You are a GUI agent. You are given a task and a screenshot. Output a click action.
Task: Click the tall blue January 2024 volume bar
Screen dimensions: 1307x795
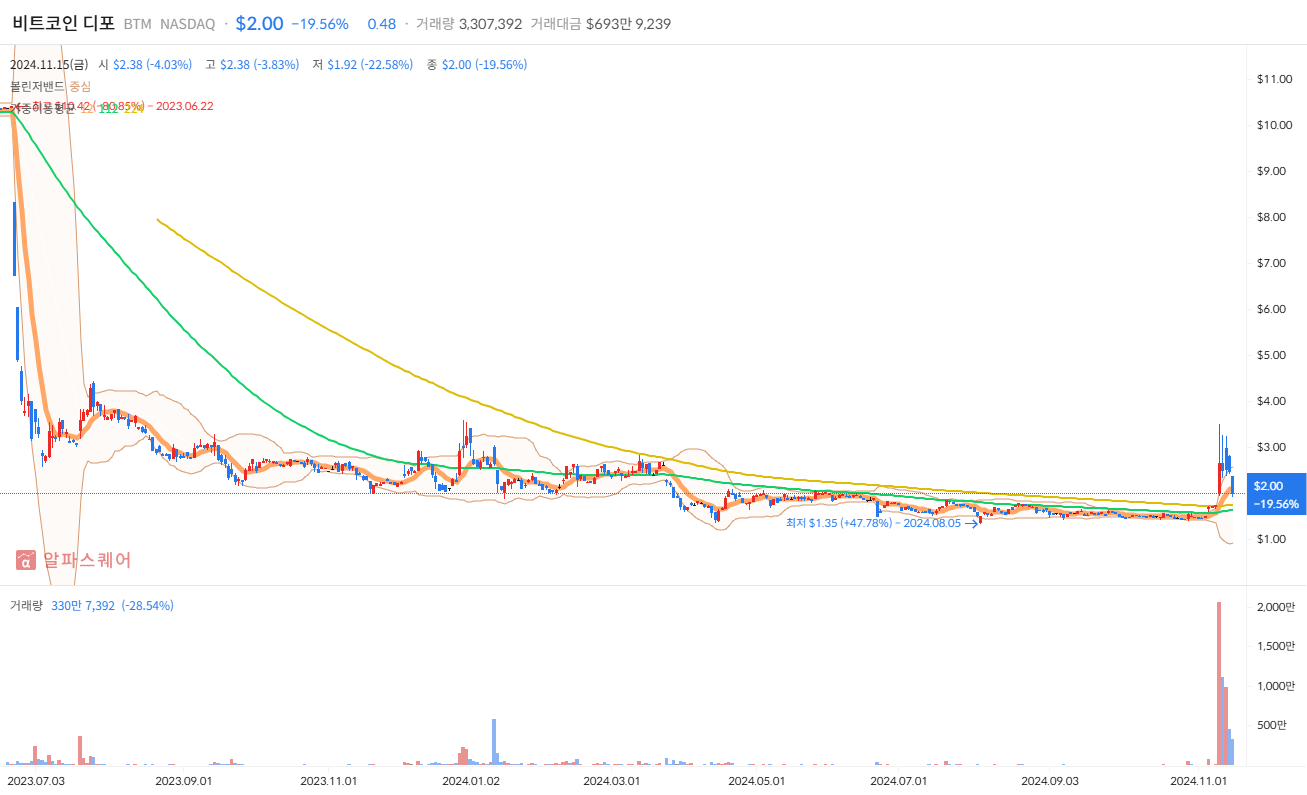494,743
